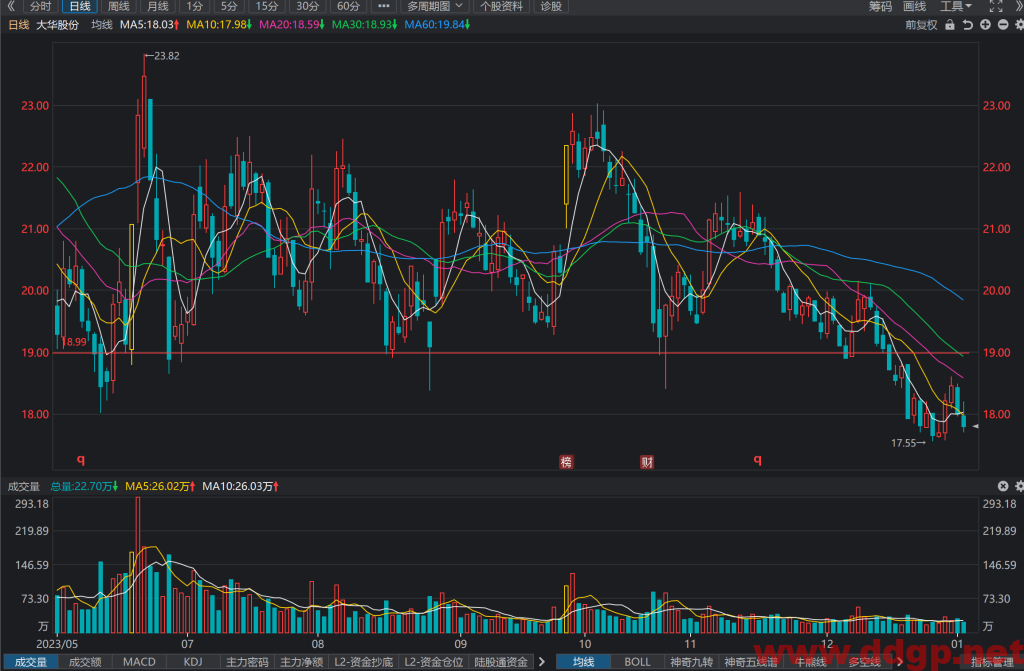The width and height of the screenshot is (1024, 671).
Task: Zoom in with the plus icon
Action: [x=985, y=25]
